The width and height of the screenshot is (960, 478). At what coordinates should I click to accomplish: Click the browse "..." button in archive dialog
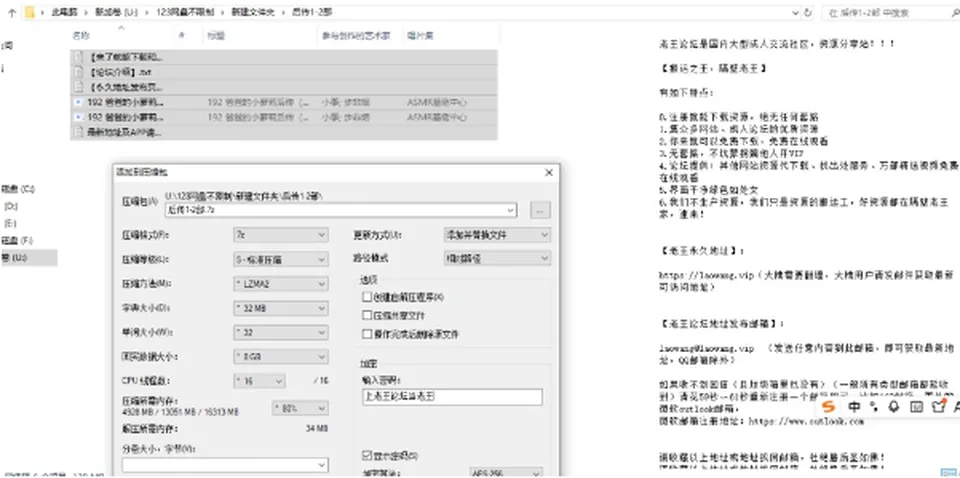(539, 210)
